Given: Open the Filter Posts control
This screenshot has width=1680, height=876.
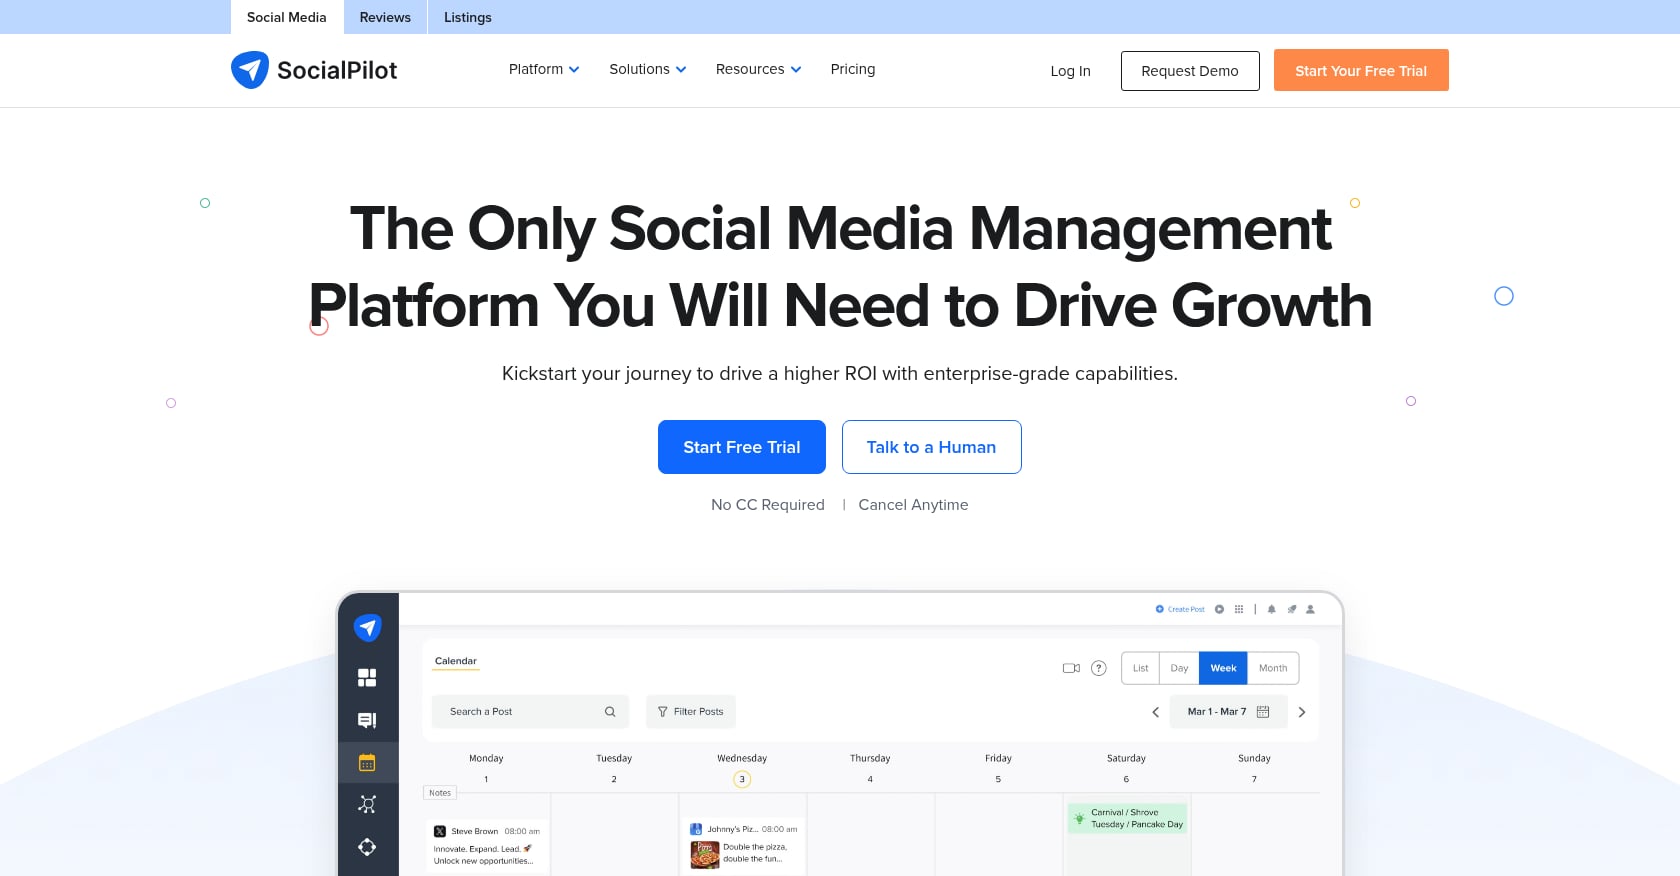Looking at the screenshot, I should [691, 712].
